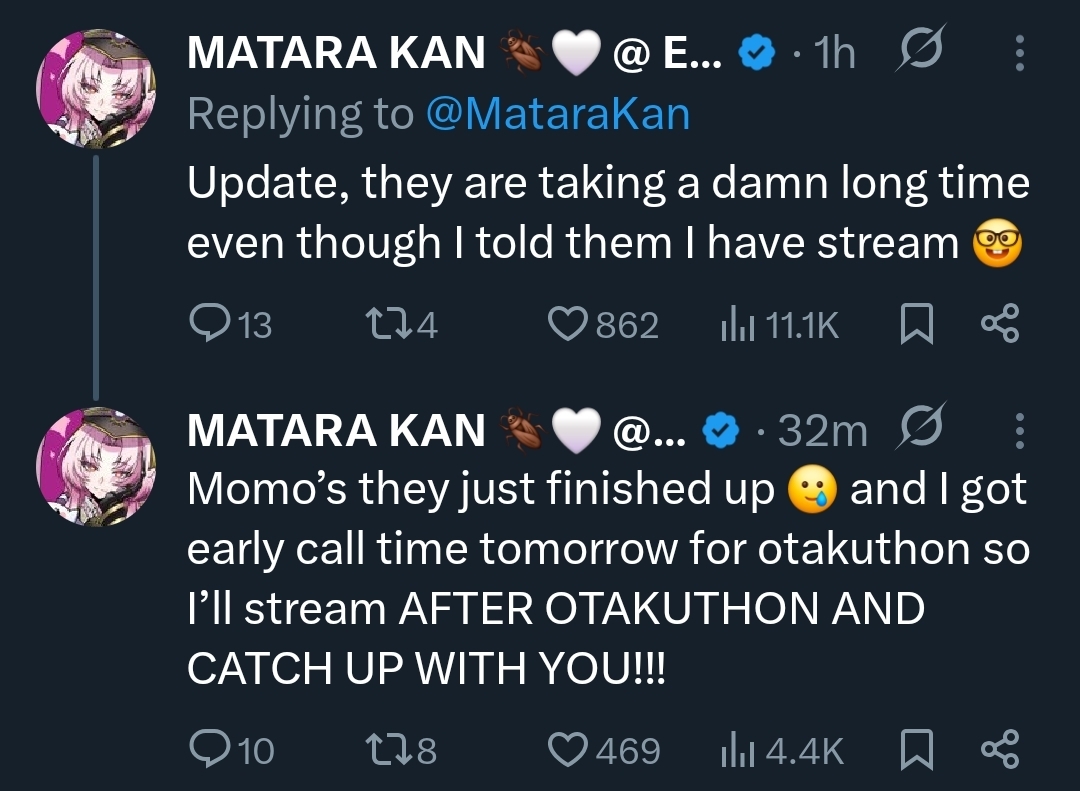
Task: Open the @MataraKan mention link
Action: [x=557, y=115]
